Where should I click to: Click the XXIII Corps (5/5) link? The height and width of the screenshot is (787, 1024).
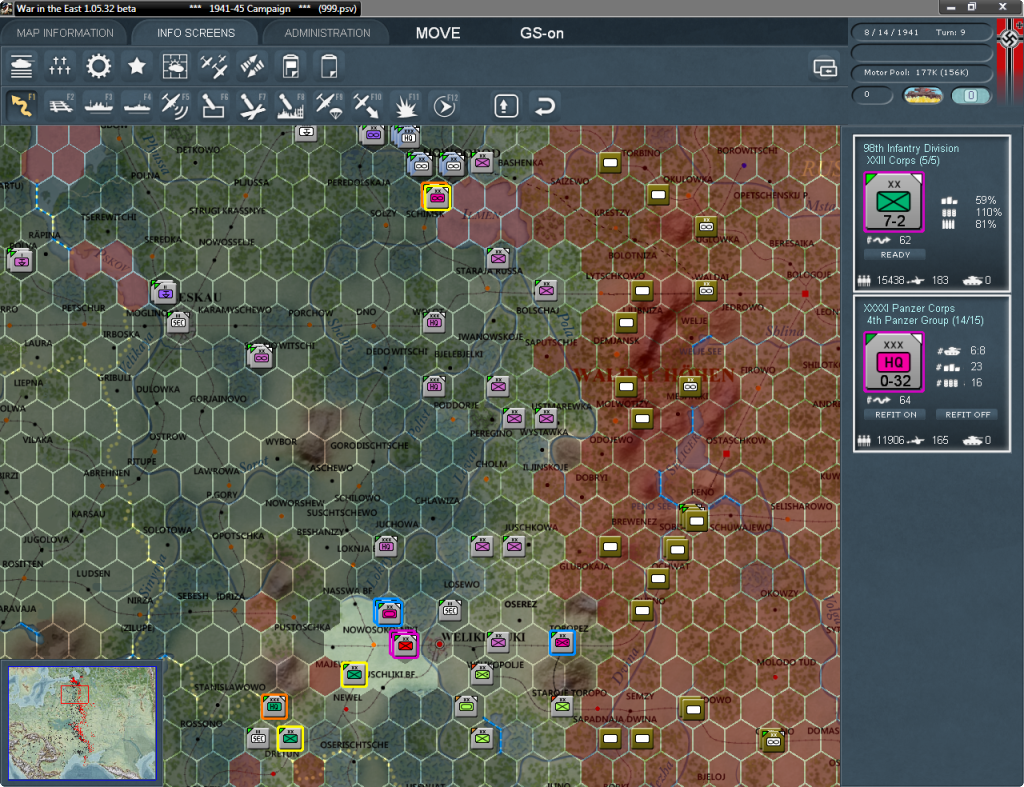tap(903, 161)
